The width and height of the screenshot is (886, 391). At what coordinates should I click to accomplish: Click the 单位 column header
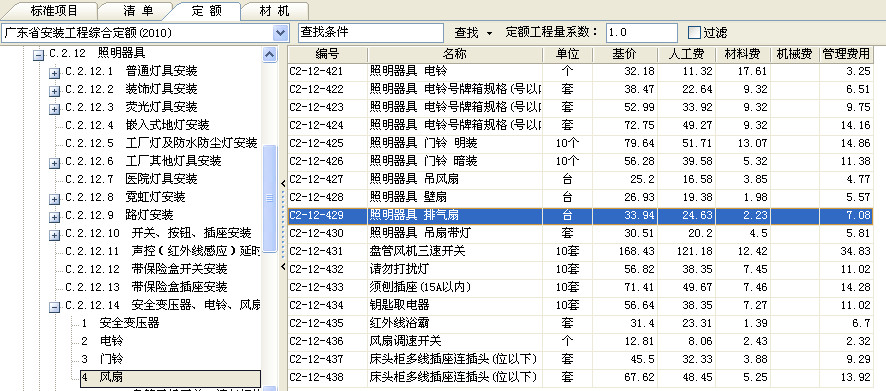(567, 55)
